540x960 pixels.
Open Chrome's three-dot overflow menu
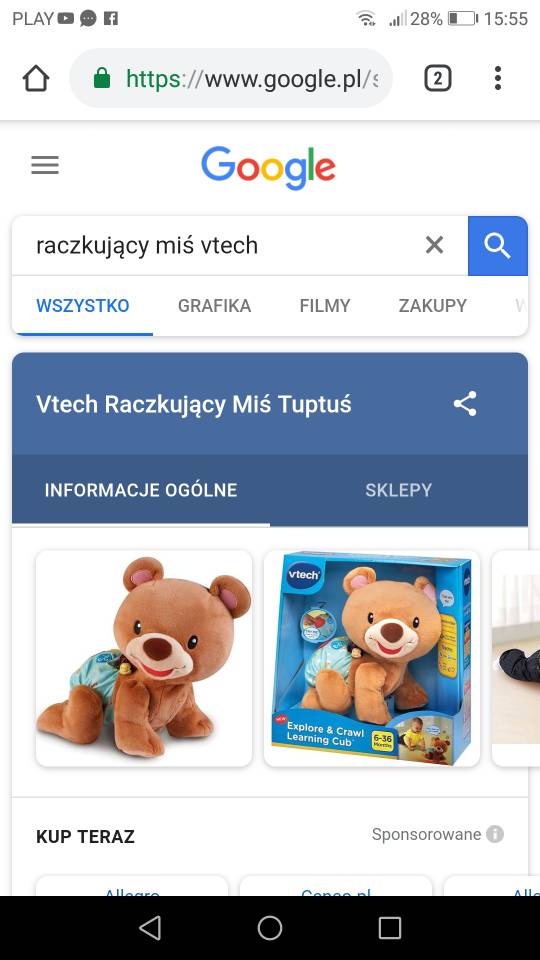498,78
